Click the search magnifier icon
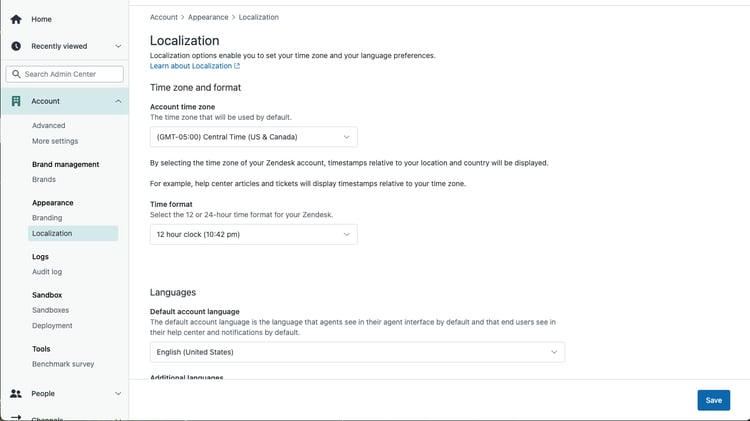The image size is (750, 421). click(15, 74)
